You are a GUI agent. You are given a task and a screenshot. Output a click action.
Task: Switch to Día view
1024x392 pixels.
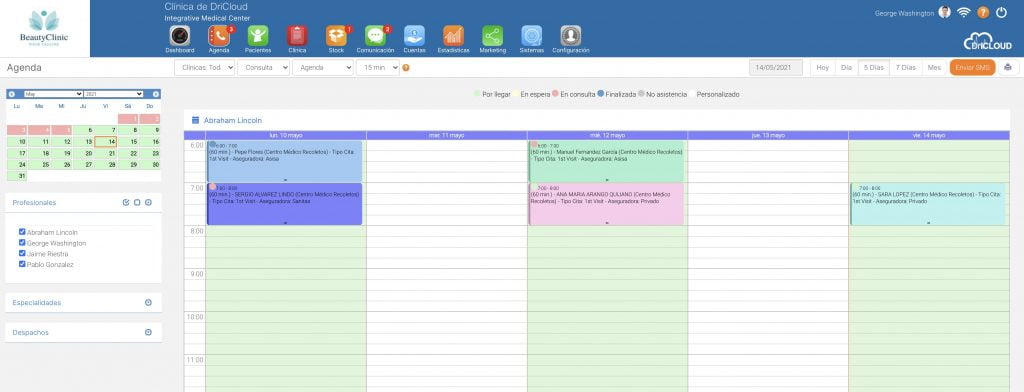pyautogui.click(x=846, y=68)
